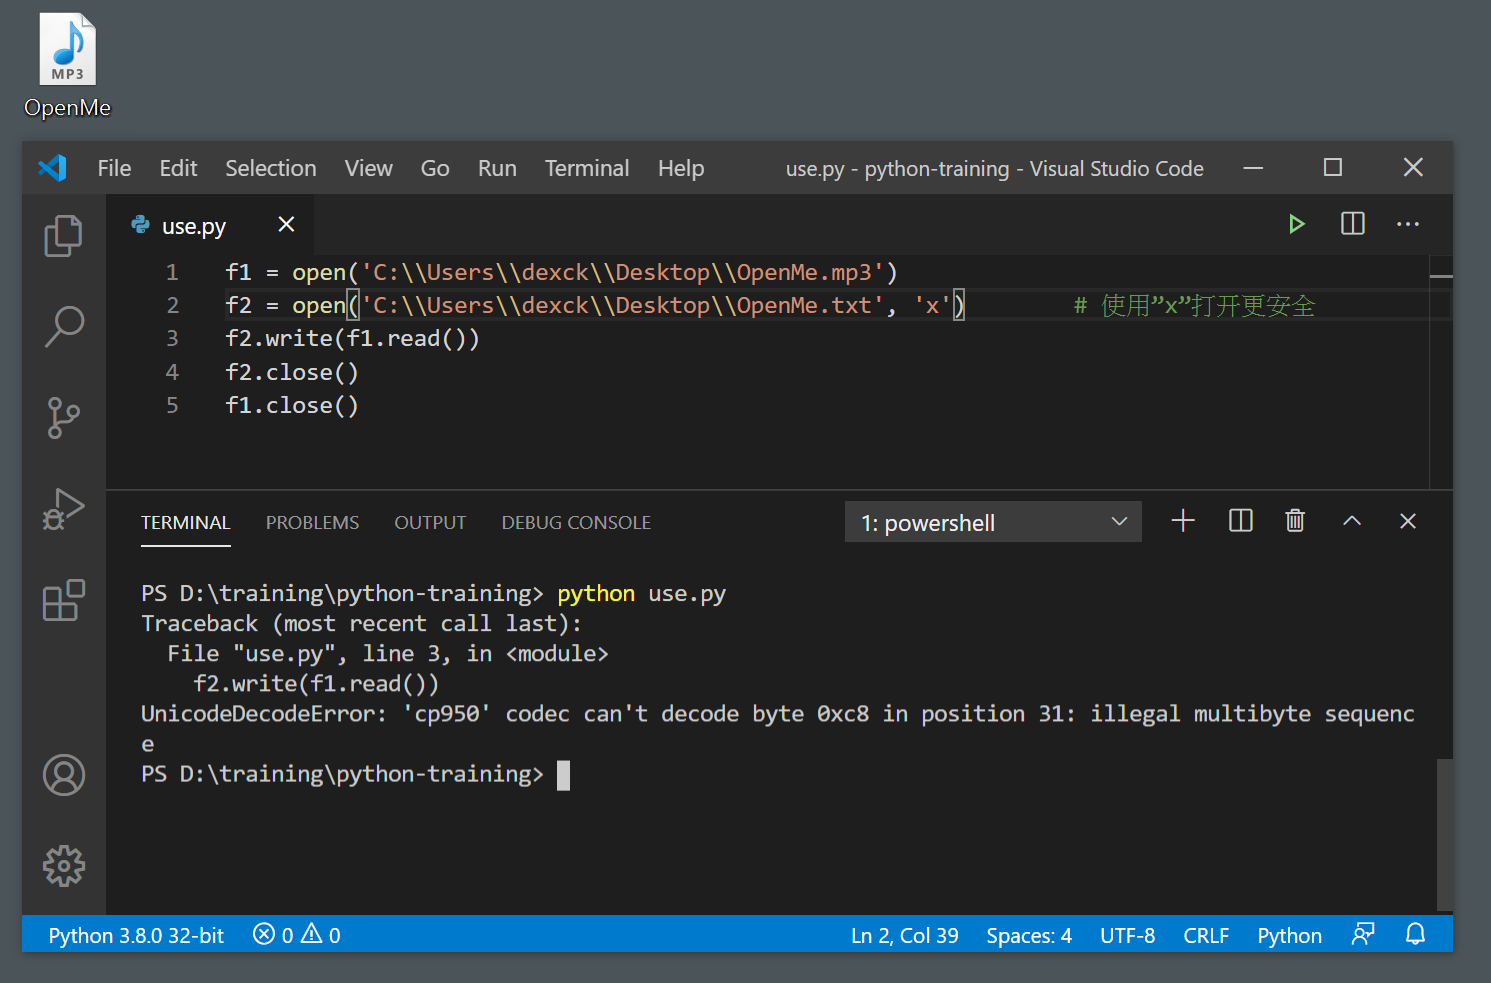Open the Manage gear icon
Viewport: 1491px width, 983px height.
[64, 866]
